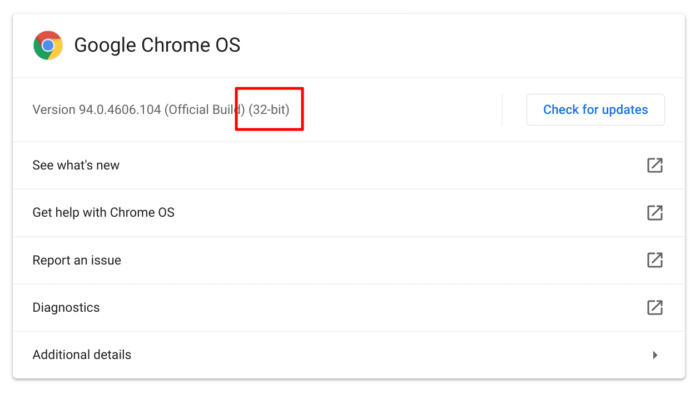The image size is (700, 394).
Task: Open the Additional details section
Action: [349, 355]
